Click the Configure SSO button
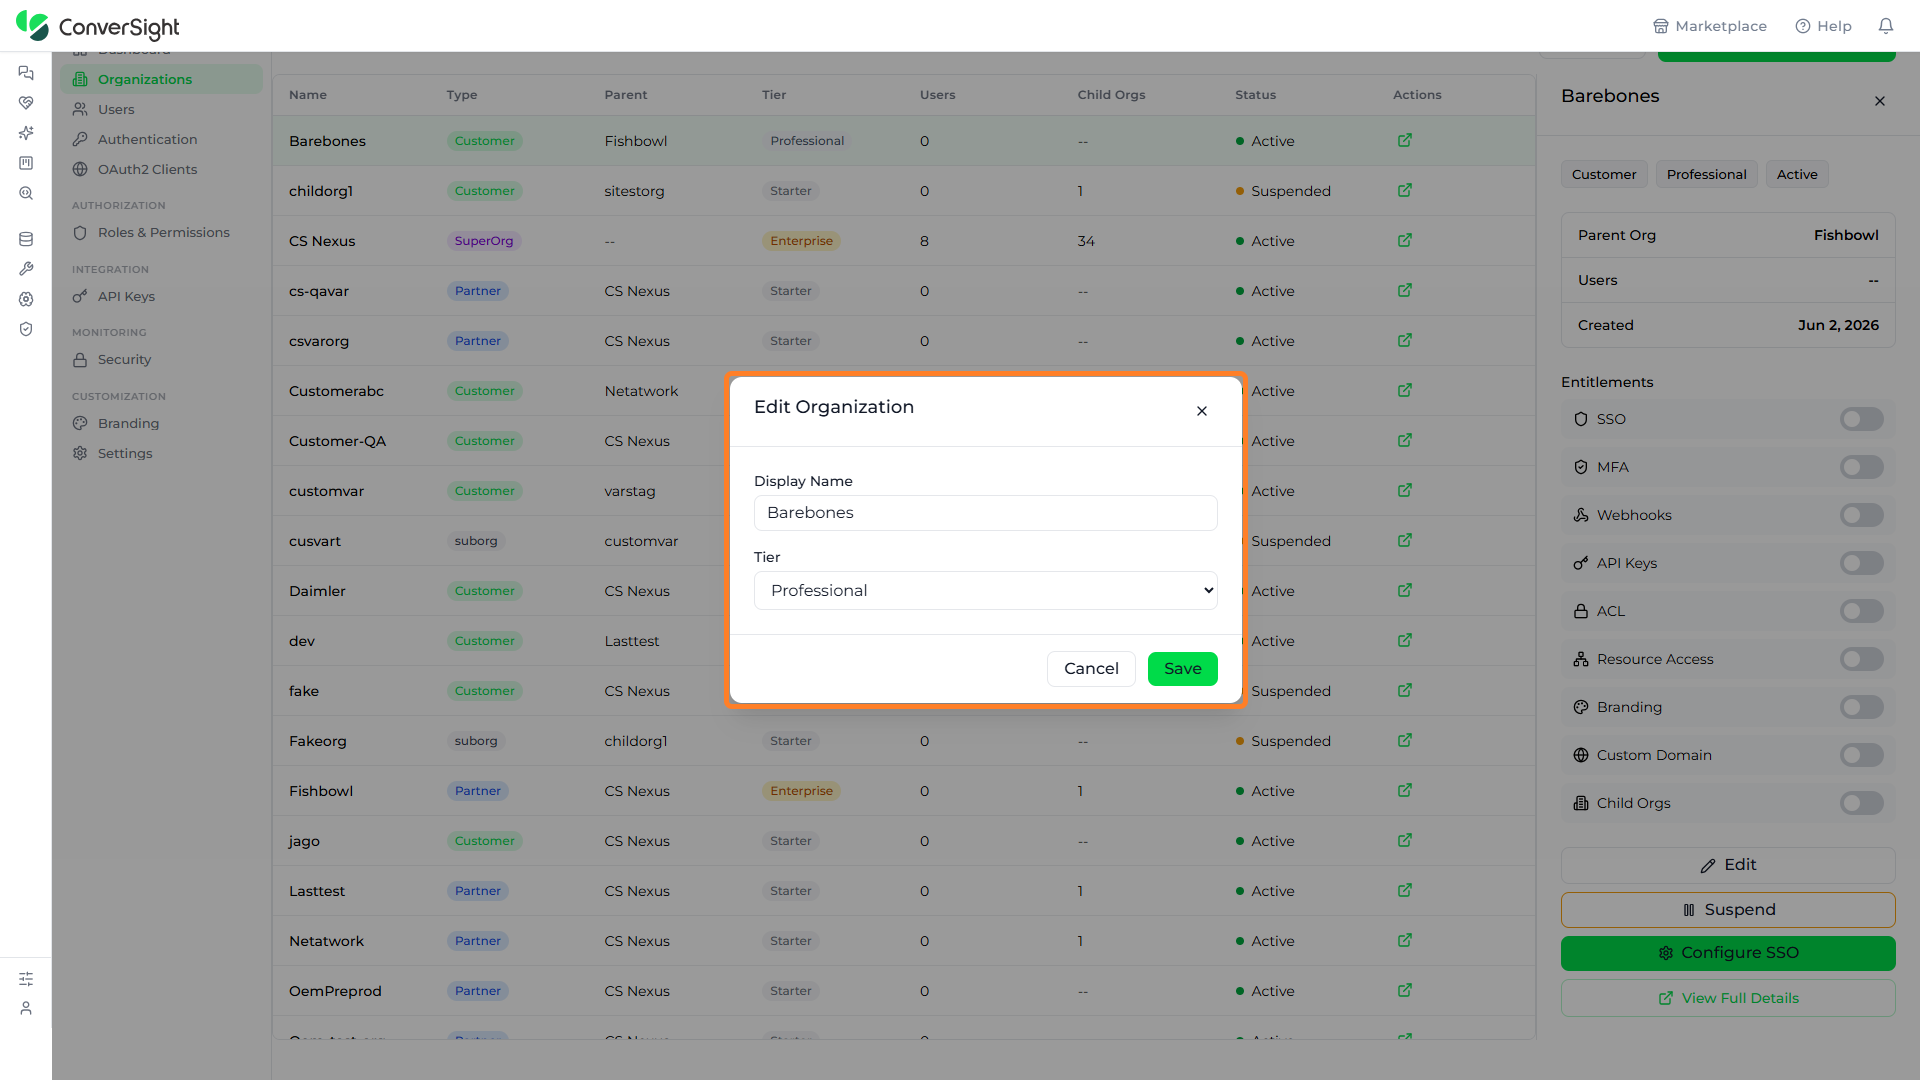Image resolution: width=1920 pixels, height=1080 pixels. click(1728, 953)
